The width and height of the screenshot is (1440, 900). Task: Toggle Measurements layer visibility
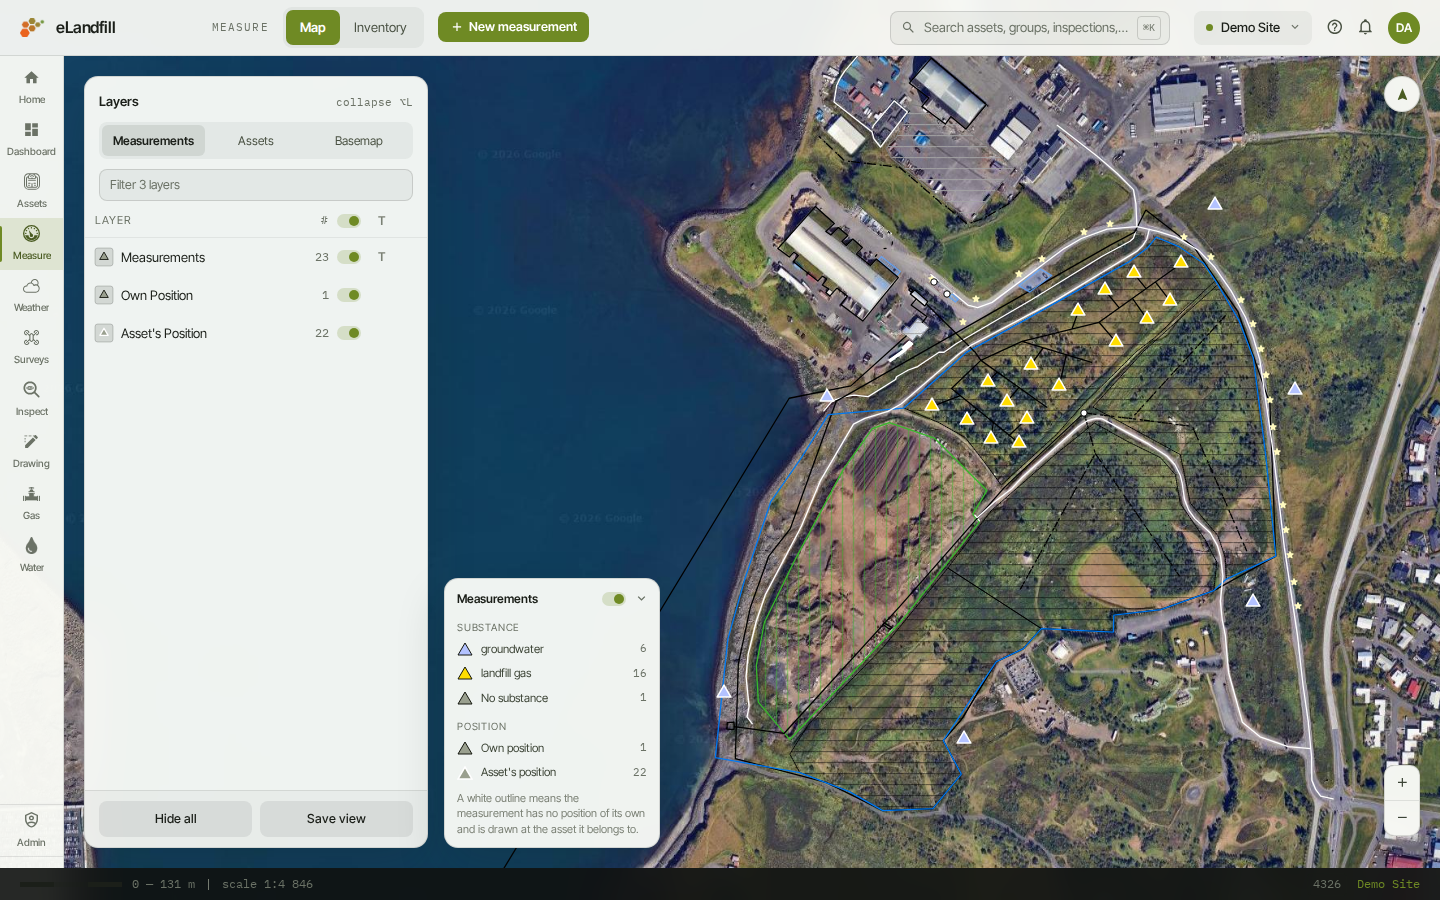coord(349,257)
